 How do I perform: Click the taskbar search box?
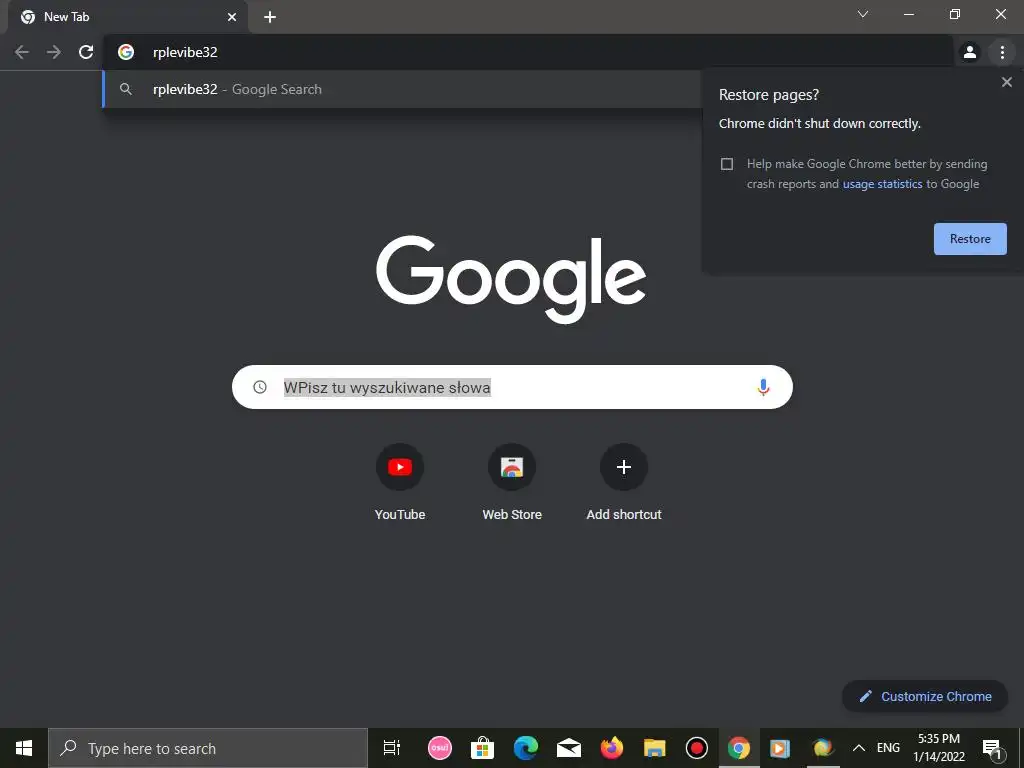208,748
